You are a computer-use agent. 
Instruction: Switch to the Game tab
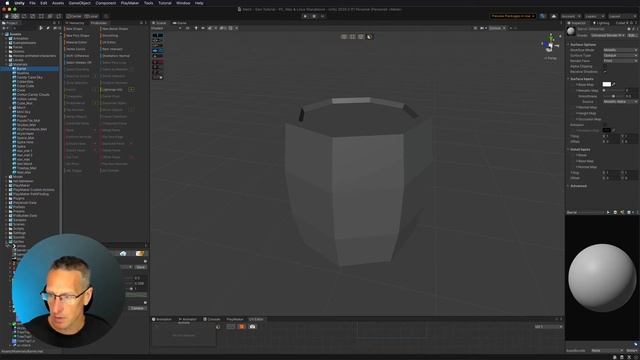(180, 23)
